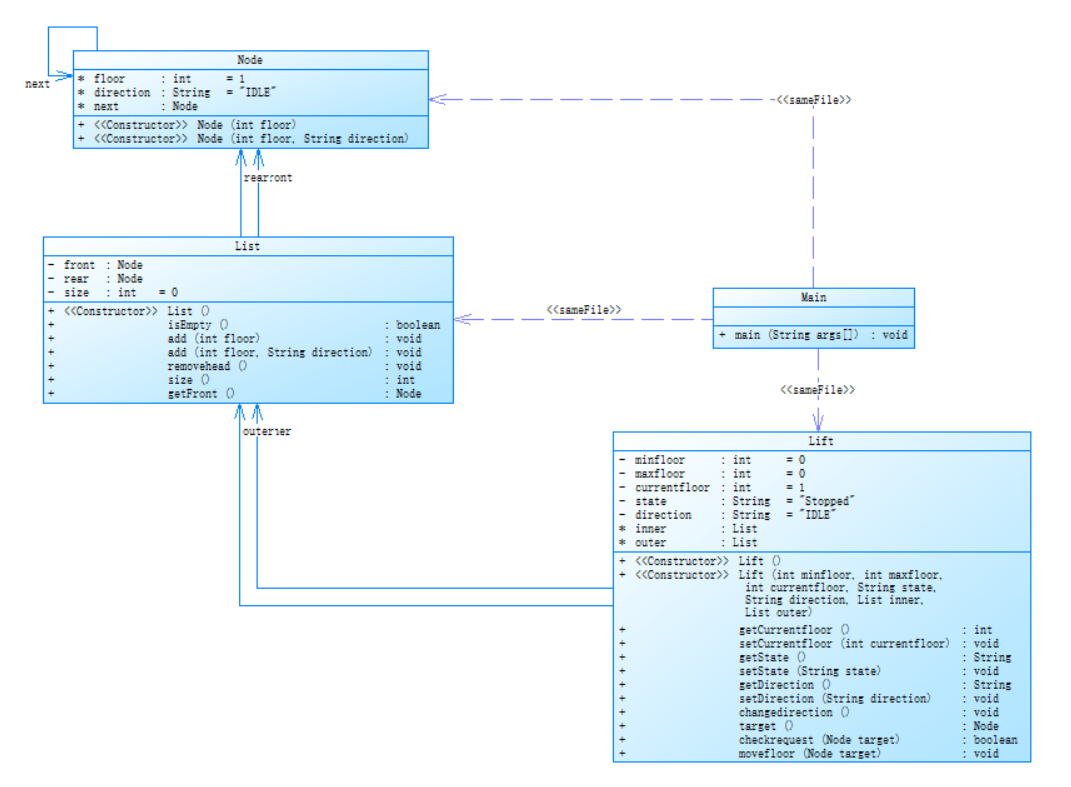Select the Node(int floor, String direction) constructor

[x=302, y=139]
